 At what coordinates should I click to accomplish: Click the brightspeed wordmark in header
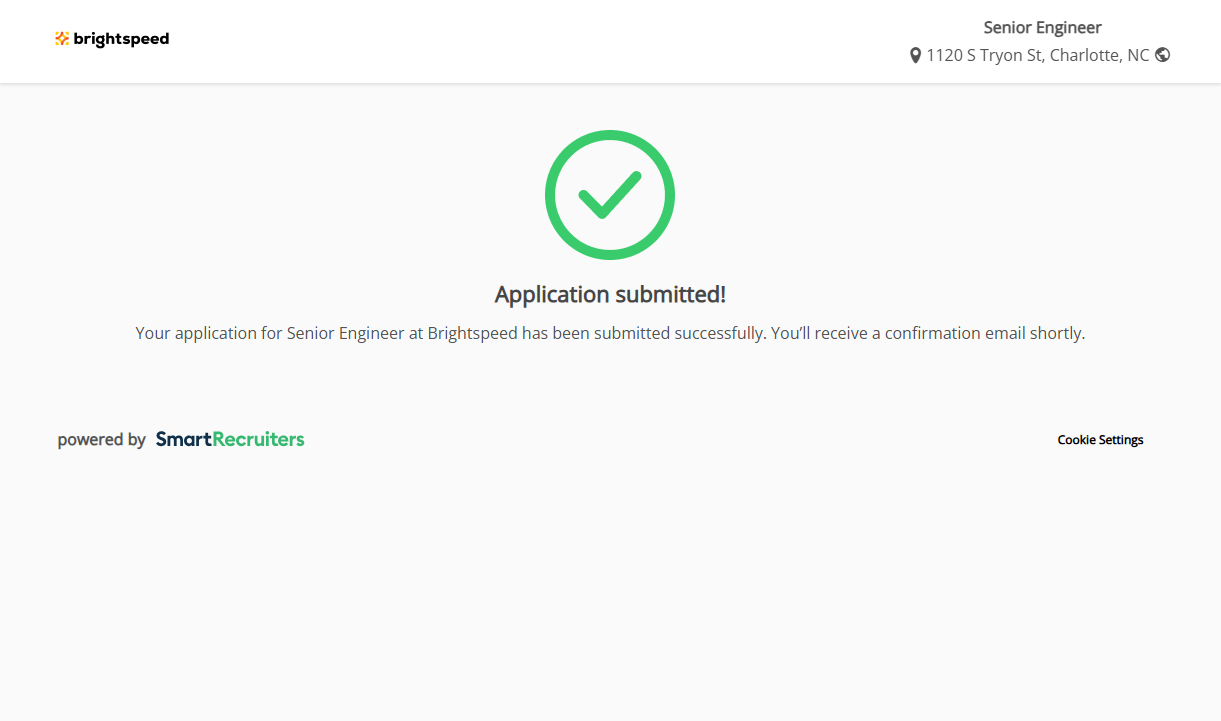tap(121, 39)
